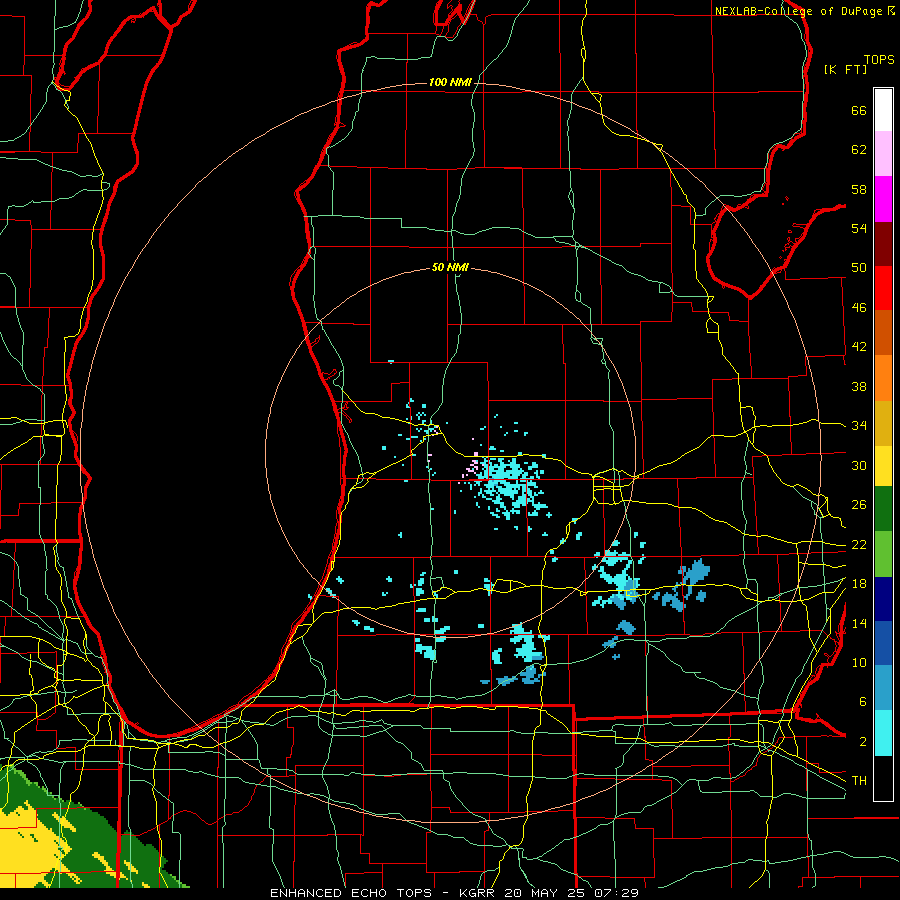Click the 26 legend value

click(x=859, y=505)
